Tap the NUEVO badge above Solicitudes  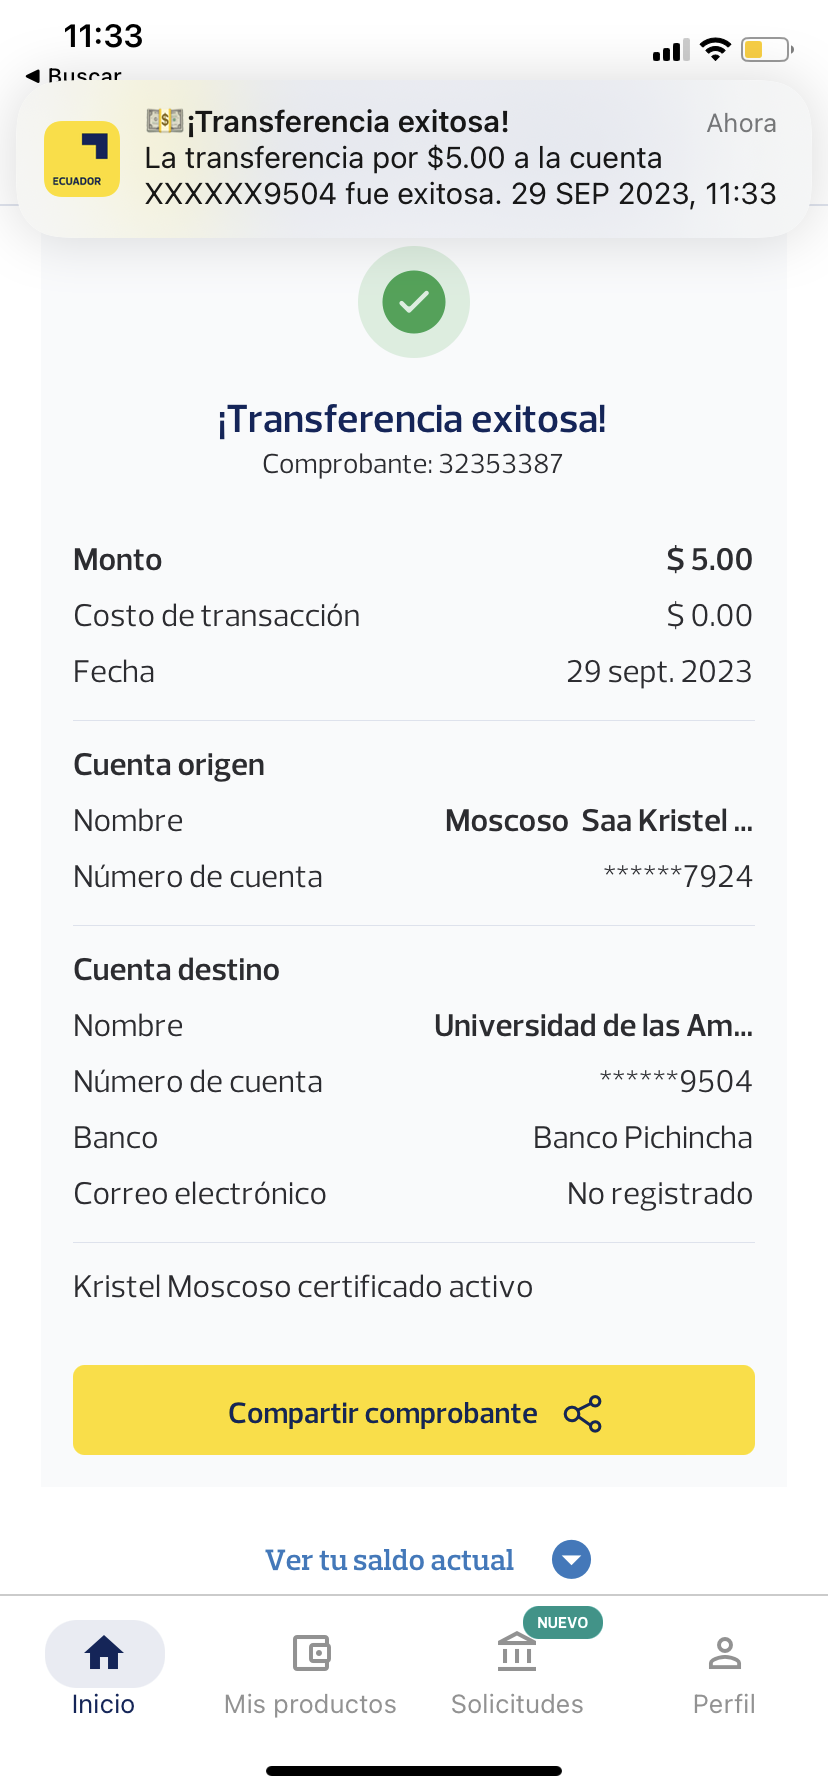coord(562,1622)
